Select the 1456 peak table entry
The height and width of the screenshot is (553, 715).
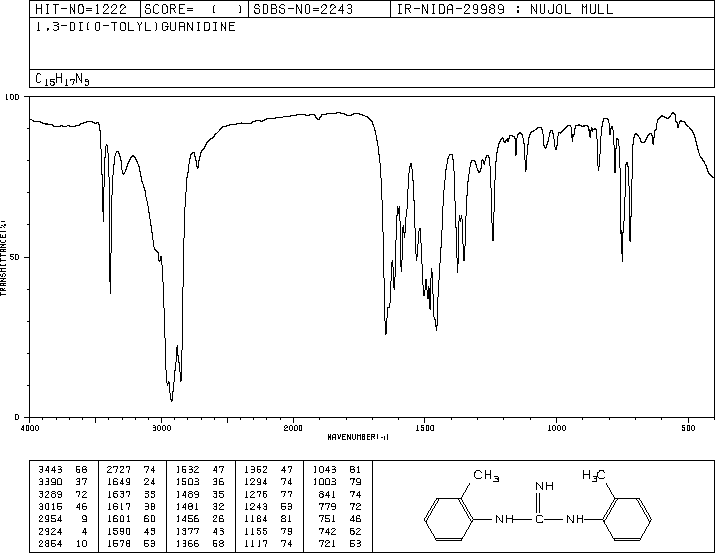[x=200, y=519]
